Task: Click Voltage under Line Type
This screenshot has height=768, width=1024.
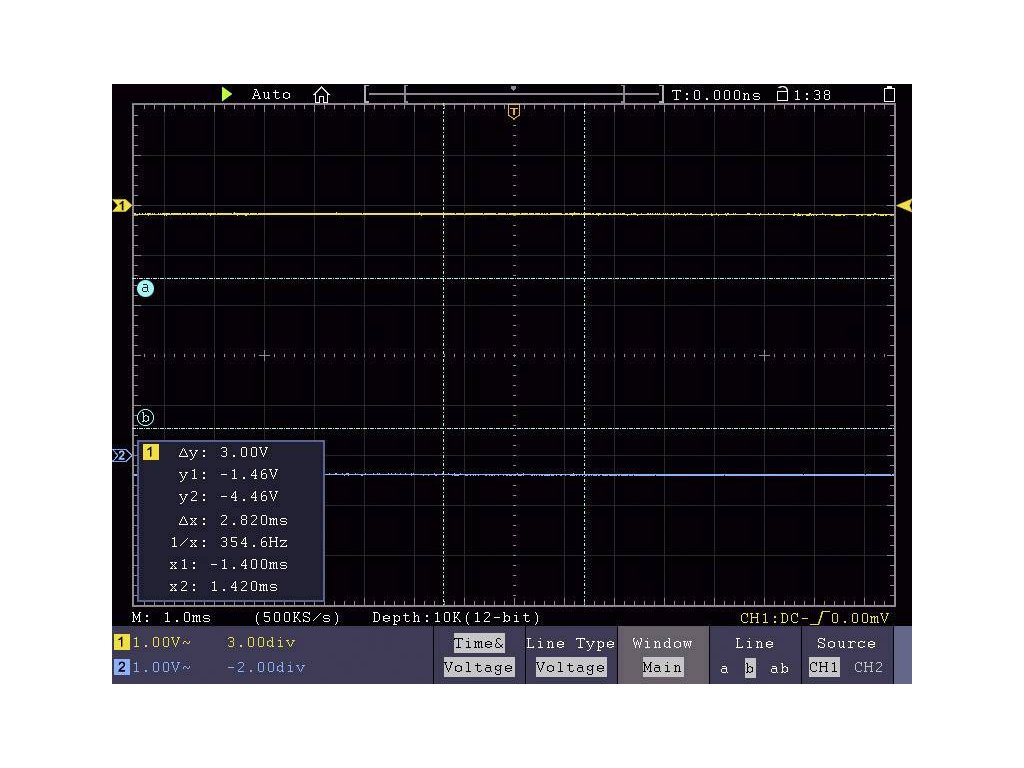Action: pos(570,667)
